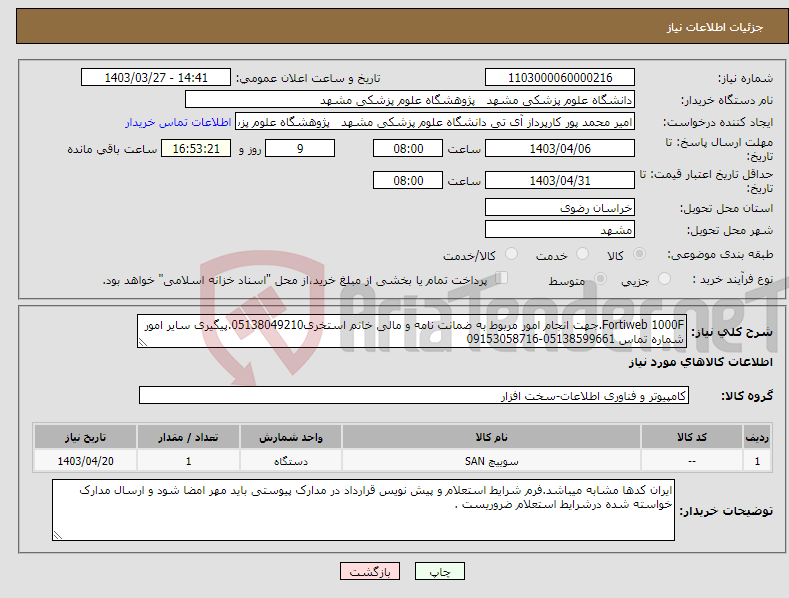Click the -- item code cell
The width and height of the screenshot is (789, 598).
(692, 461)
